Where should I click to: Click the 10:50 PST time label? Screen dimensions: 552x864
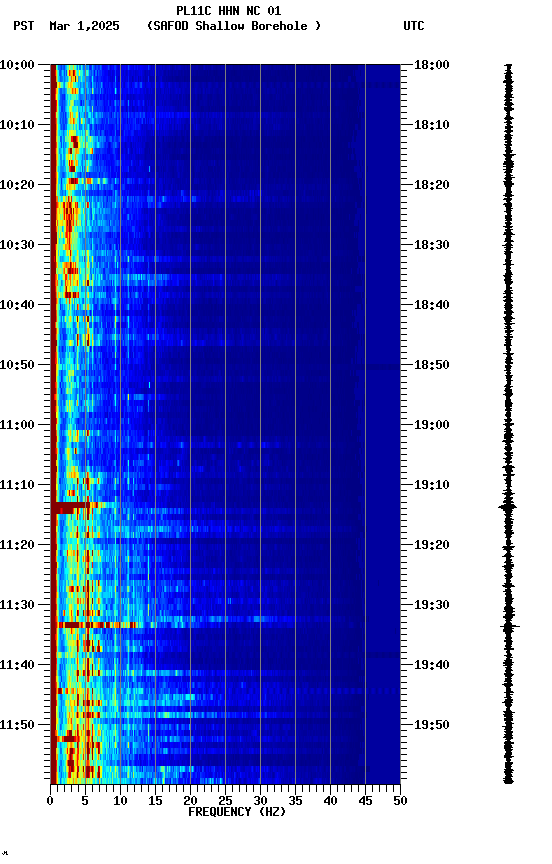pos(17,365)
